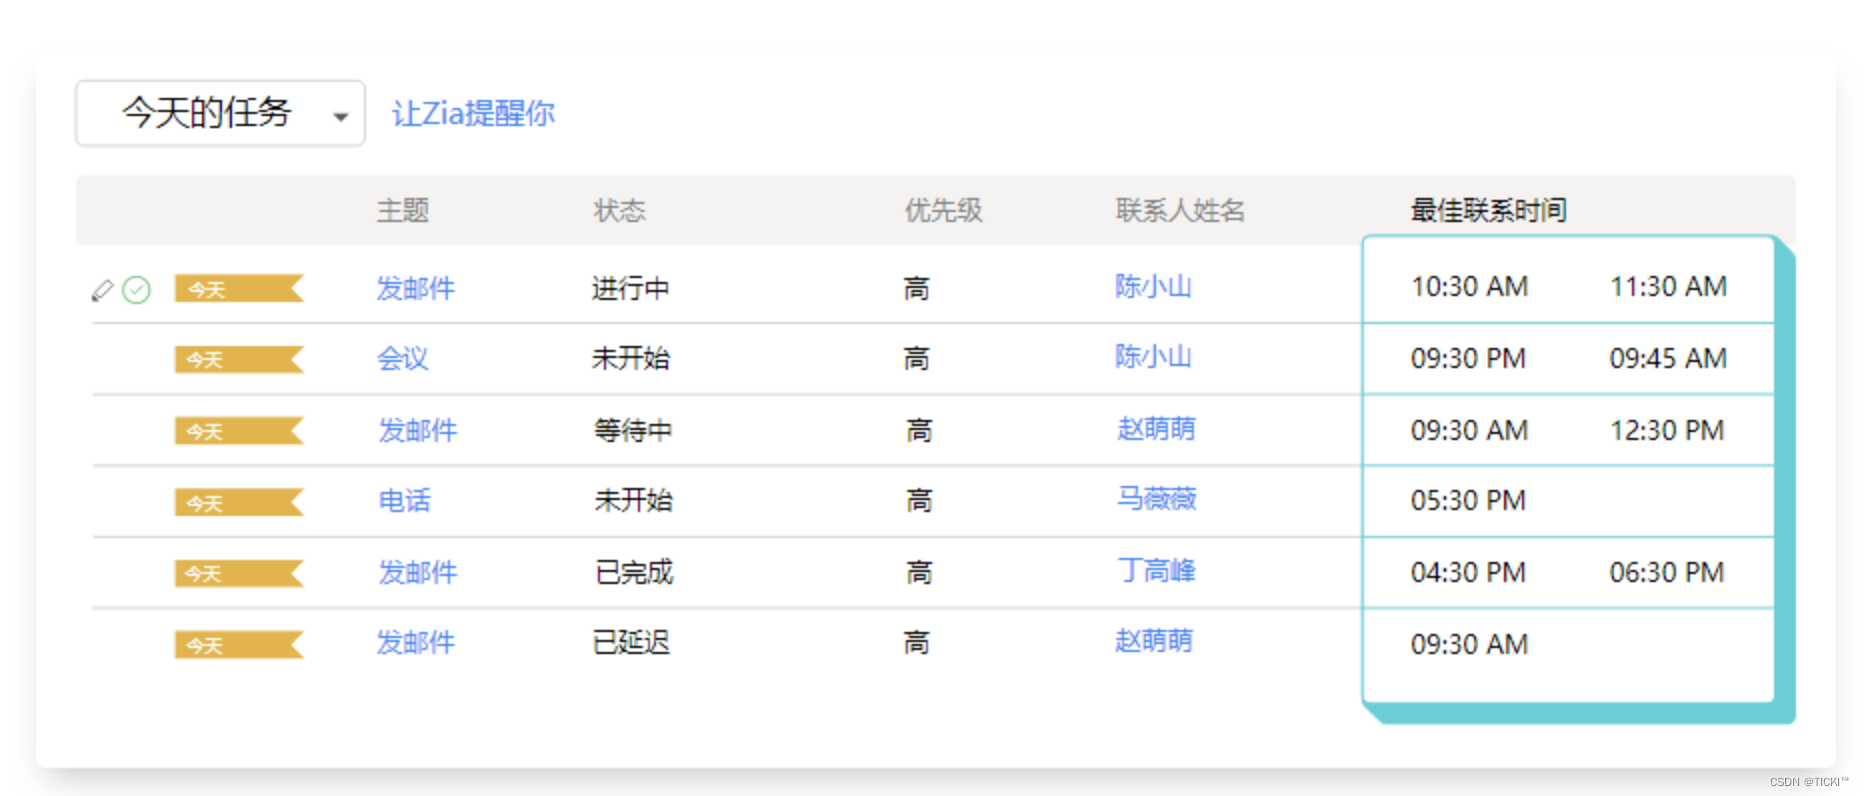The image size is (1864, 796).
Task: Open 发邮件 task with status 等待中
Action: tap(418, 430)
